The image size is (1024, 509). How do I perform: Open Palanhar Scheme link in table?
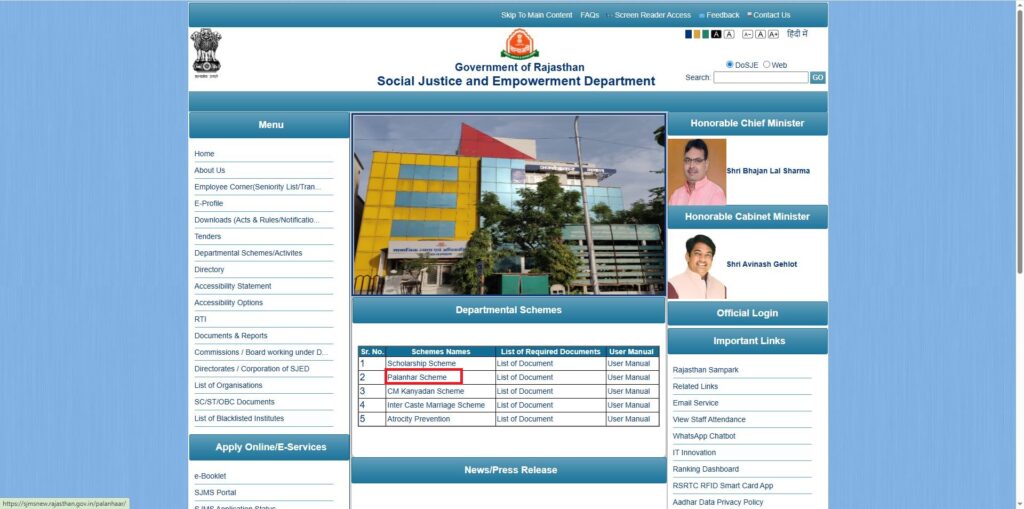pyautogui.click(x=417, y=377)
